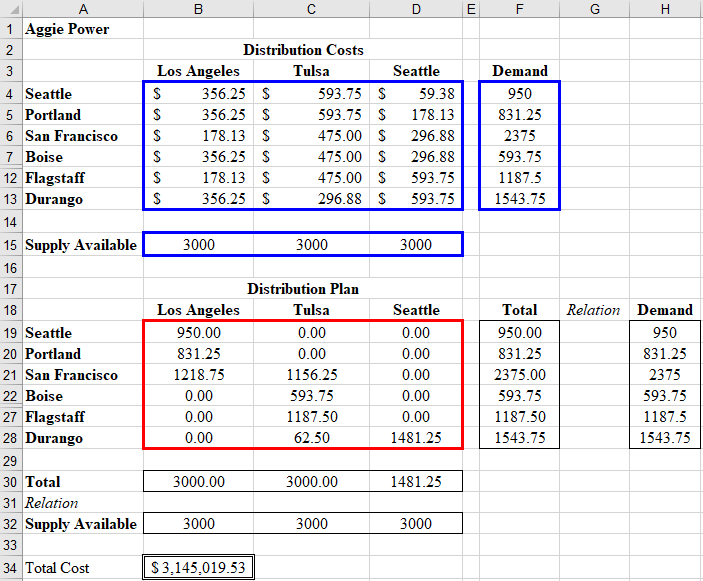This screenshot has height=581, width=703.
Task: Select Demand value 1543.75 in column H
Action: click(x=665, y=438)
